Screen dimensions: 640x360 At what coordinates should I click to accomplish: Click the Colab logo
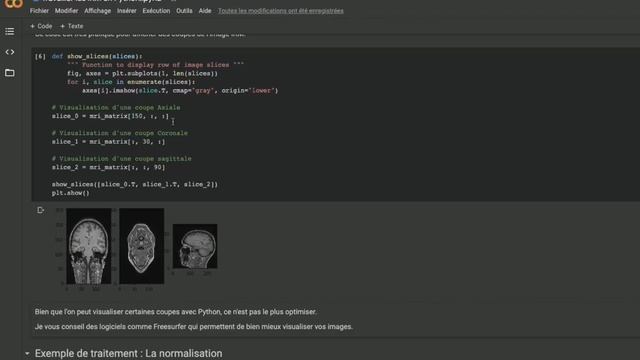click(13, 4)
